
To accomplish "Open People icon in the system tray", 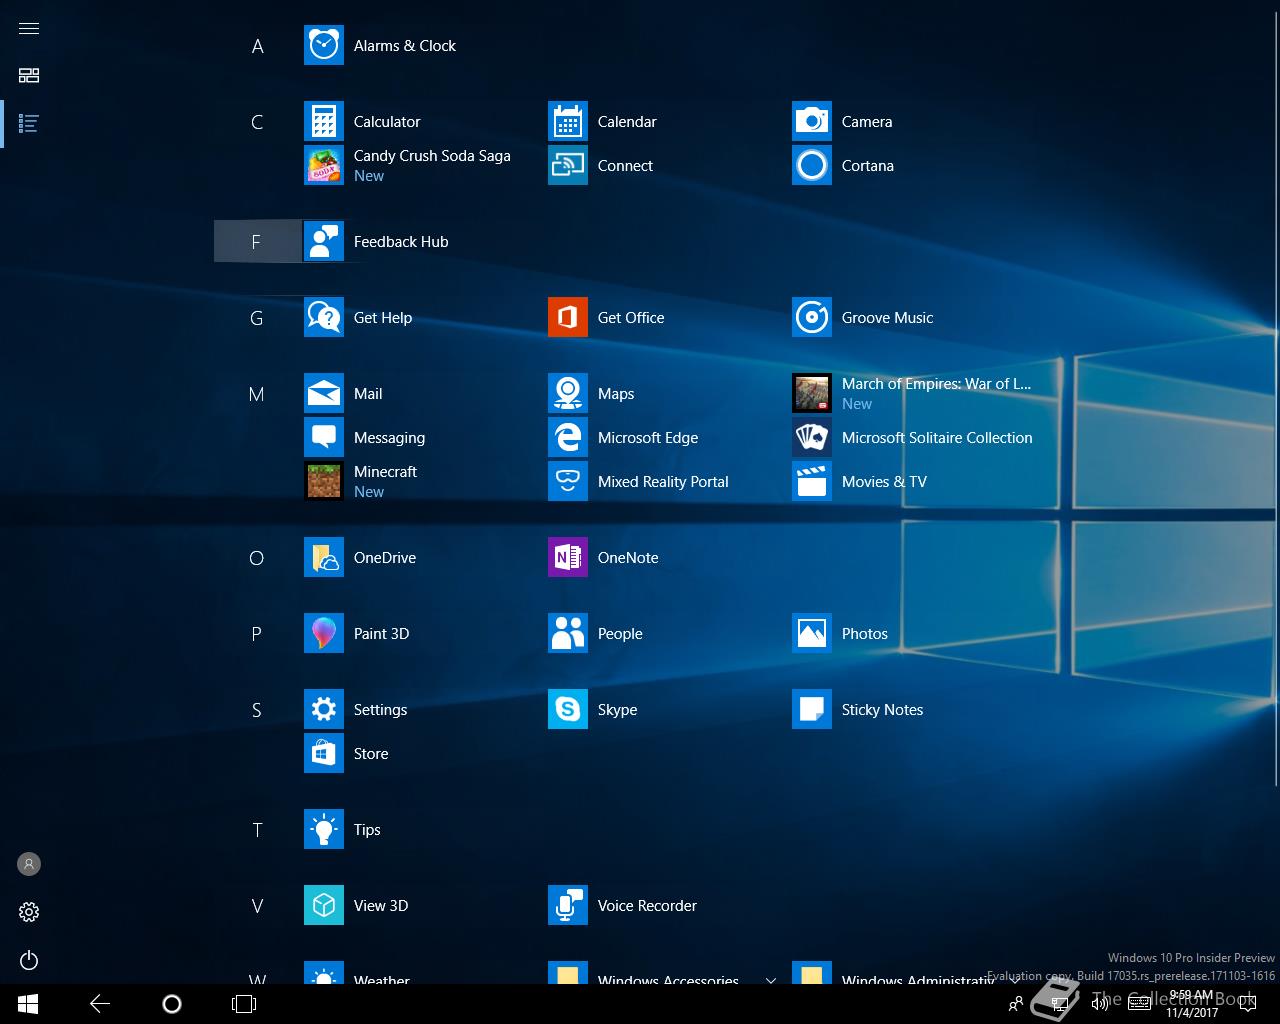I will click(1016, 1004).
